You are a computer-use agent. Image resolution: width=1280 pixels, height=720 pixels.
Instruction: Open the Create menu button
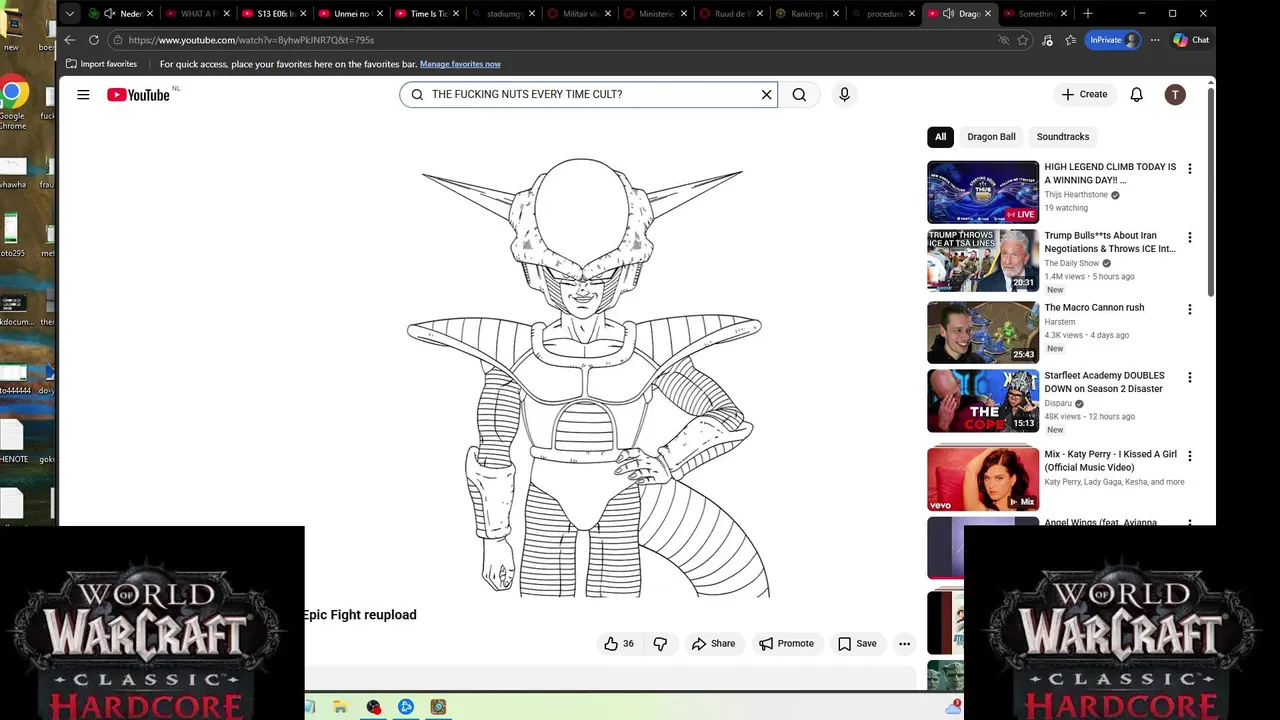click(x=1084, y=95)
